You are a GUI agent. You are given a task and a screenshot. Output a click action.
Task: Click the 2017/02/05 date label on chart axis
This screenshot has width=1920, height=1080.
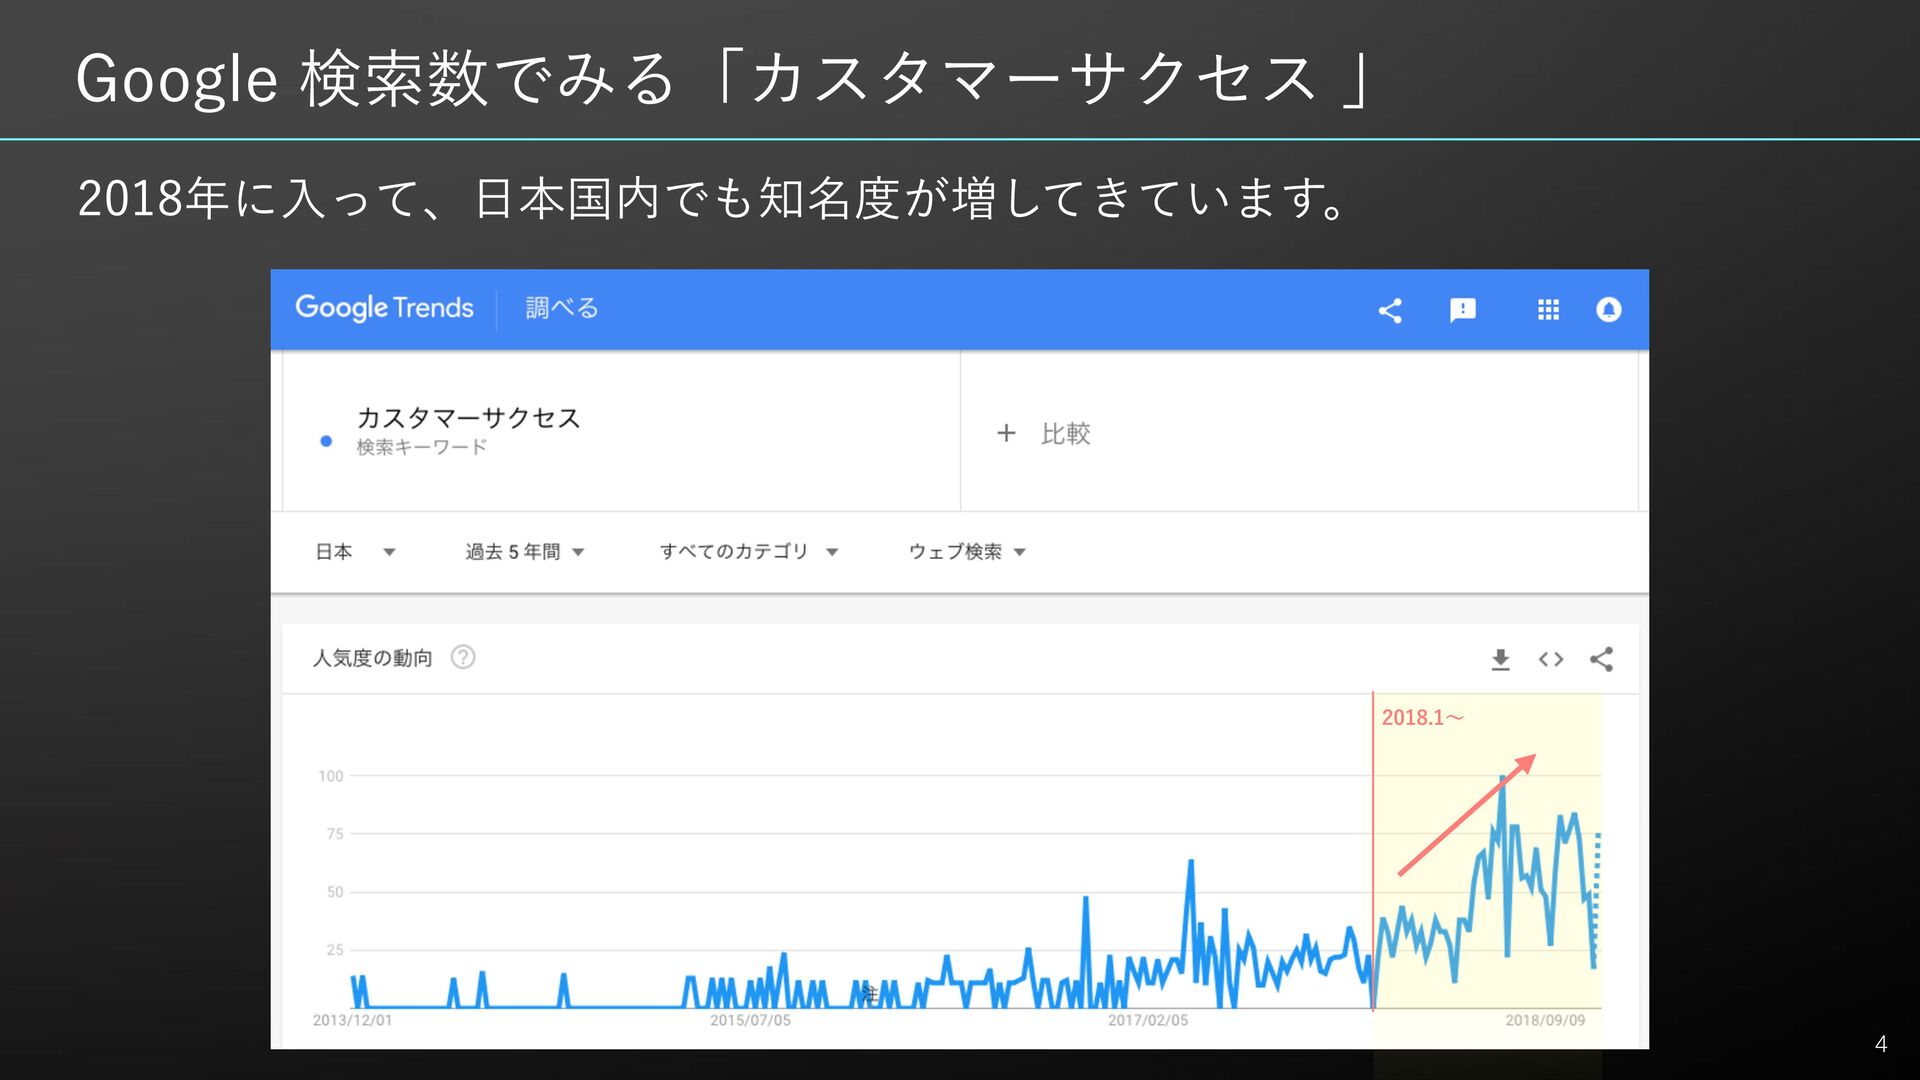coord(1148,1020)
